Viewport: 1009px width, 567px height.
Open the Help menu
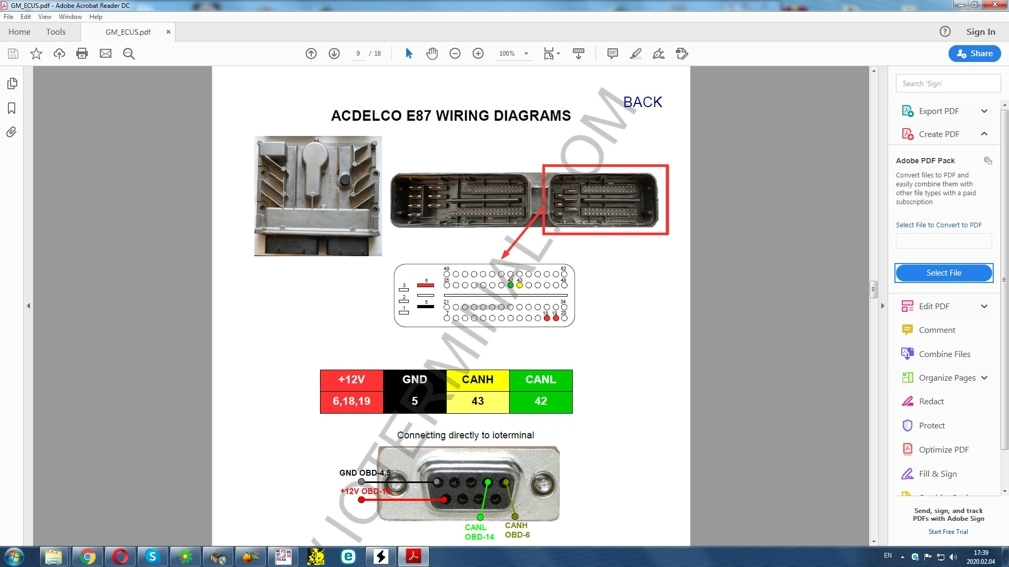(x=95, y=17)
